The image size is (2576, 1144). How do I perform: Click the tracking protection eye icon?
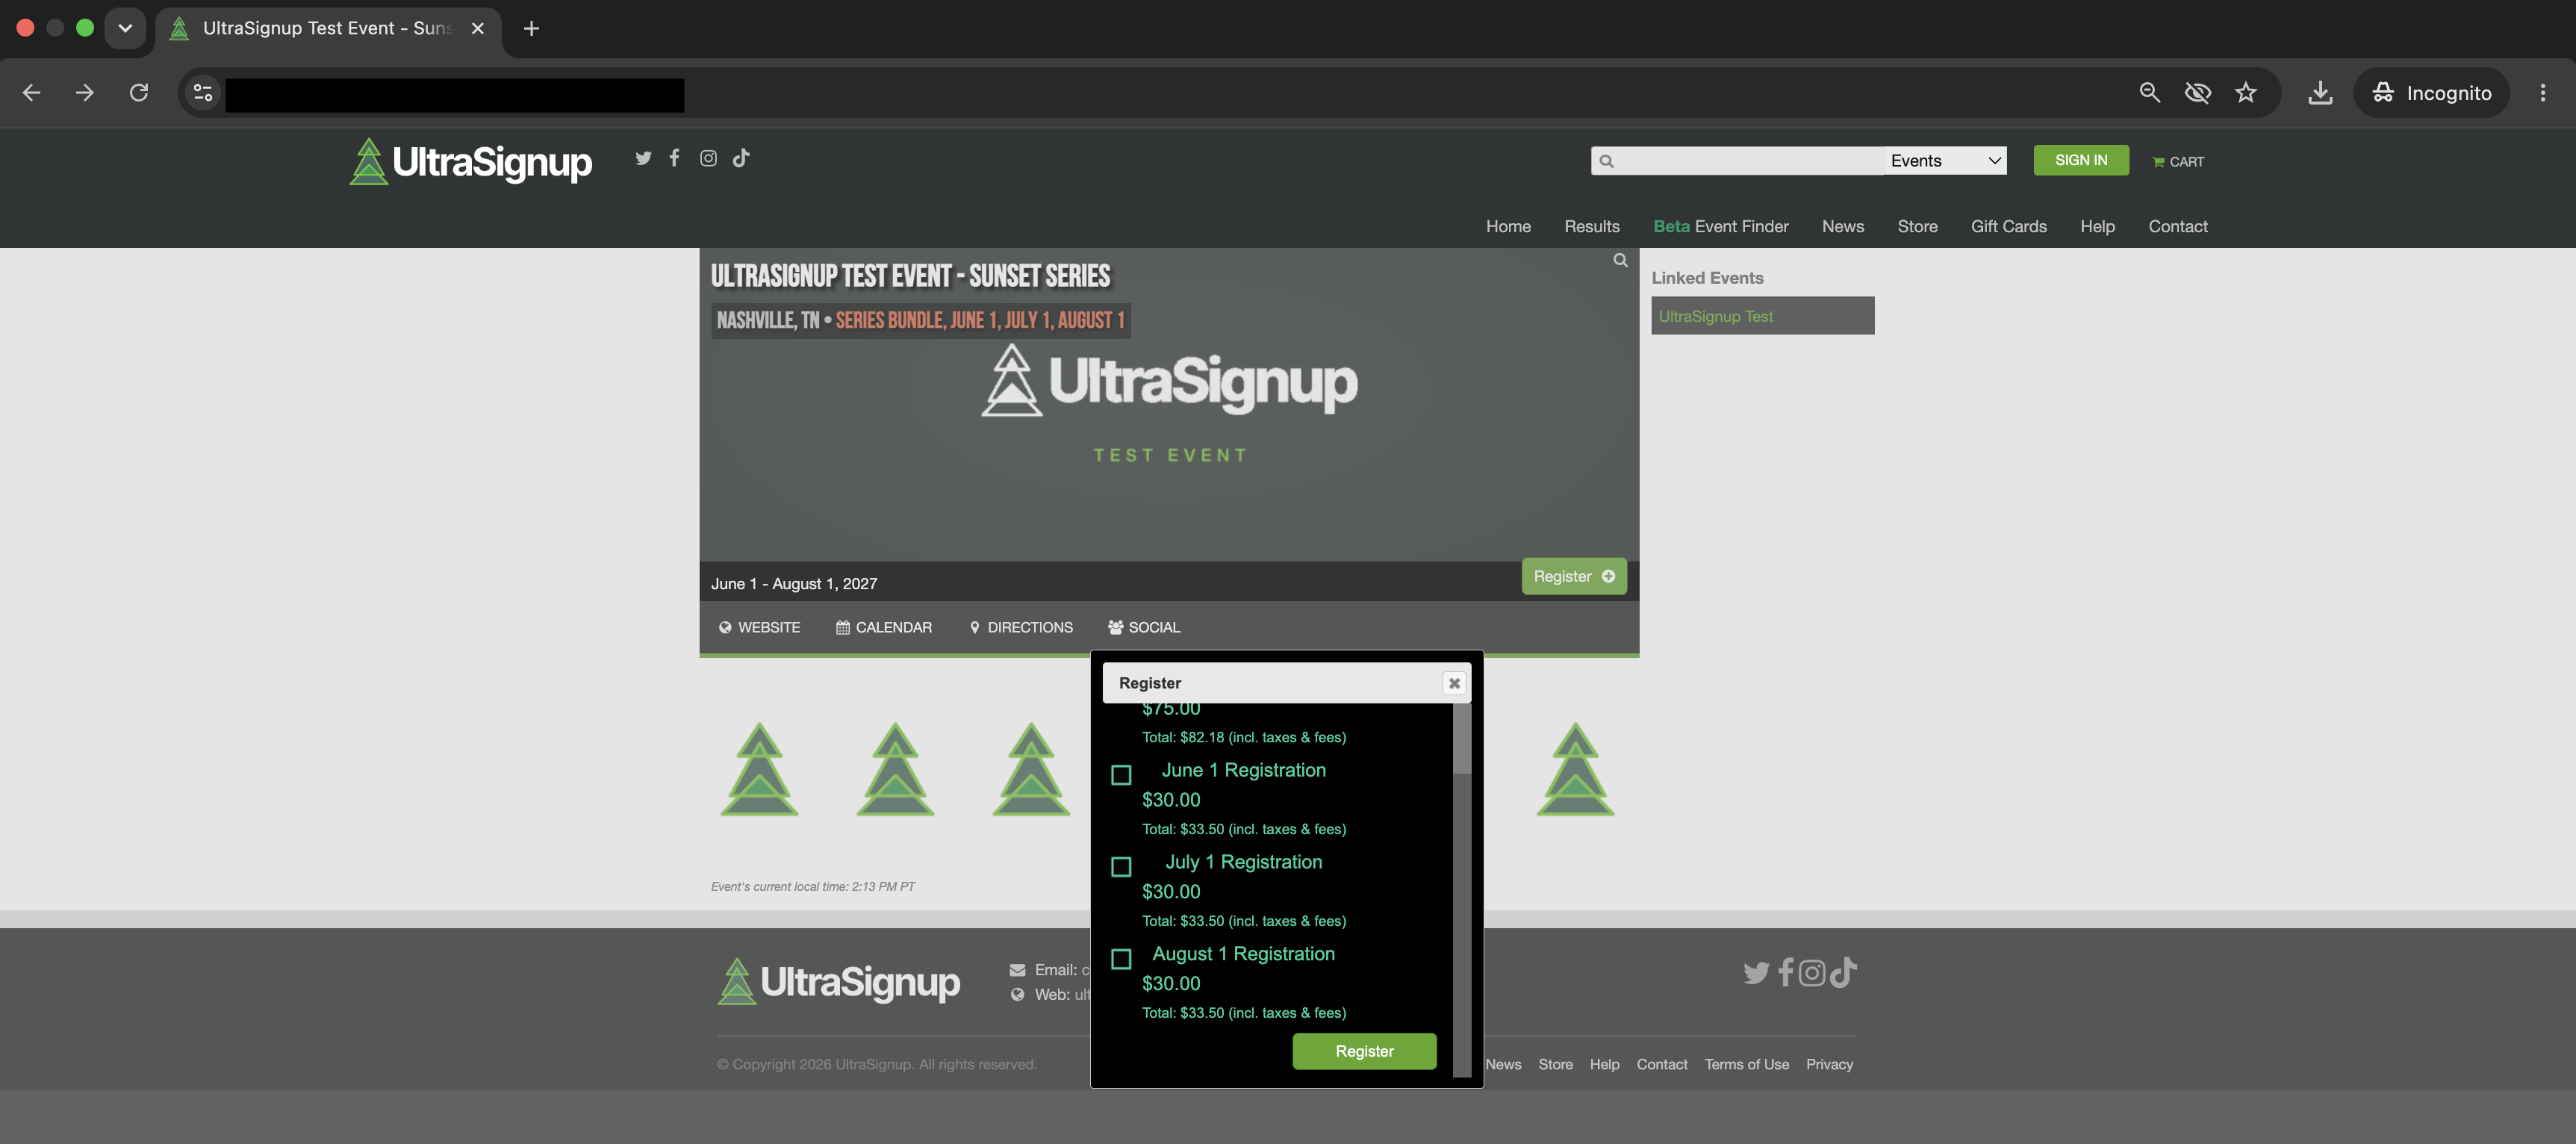(2197, 93)
